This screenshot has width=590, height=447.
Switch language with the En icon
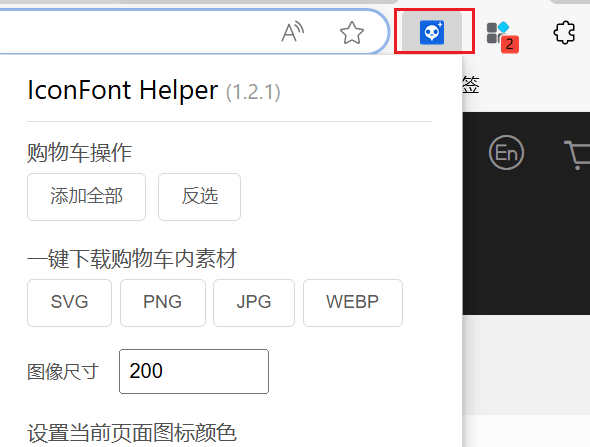click(506, 152)
